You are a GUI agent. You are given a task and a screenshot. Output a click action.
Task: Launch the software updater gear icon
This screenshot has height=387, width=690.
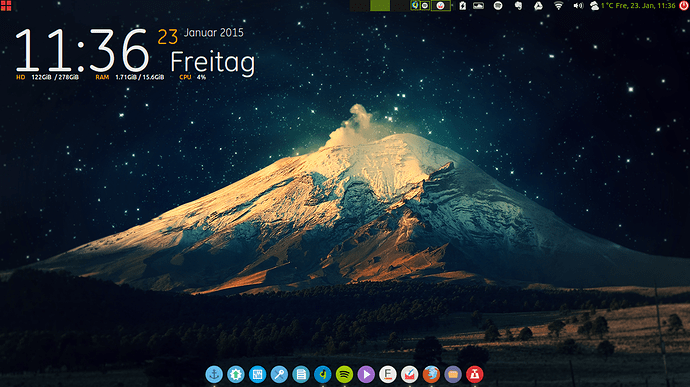click(236, 374)
